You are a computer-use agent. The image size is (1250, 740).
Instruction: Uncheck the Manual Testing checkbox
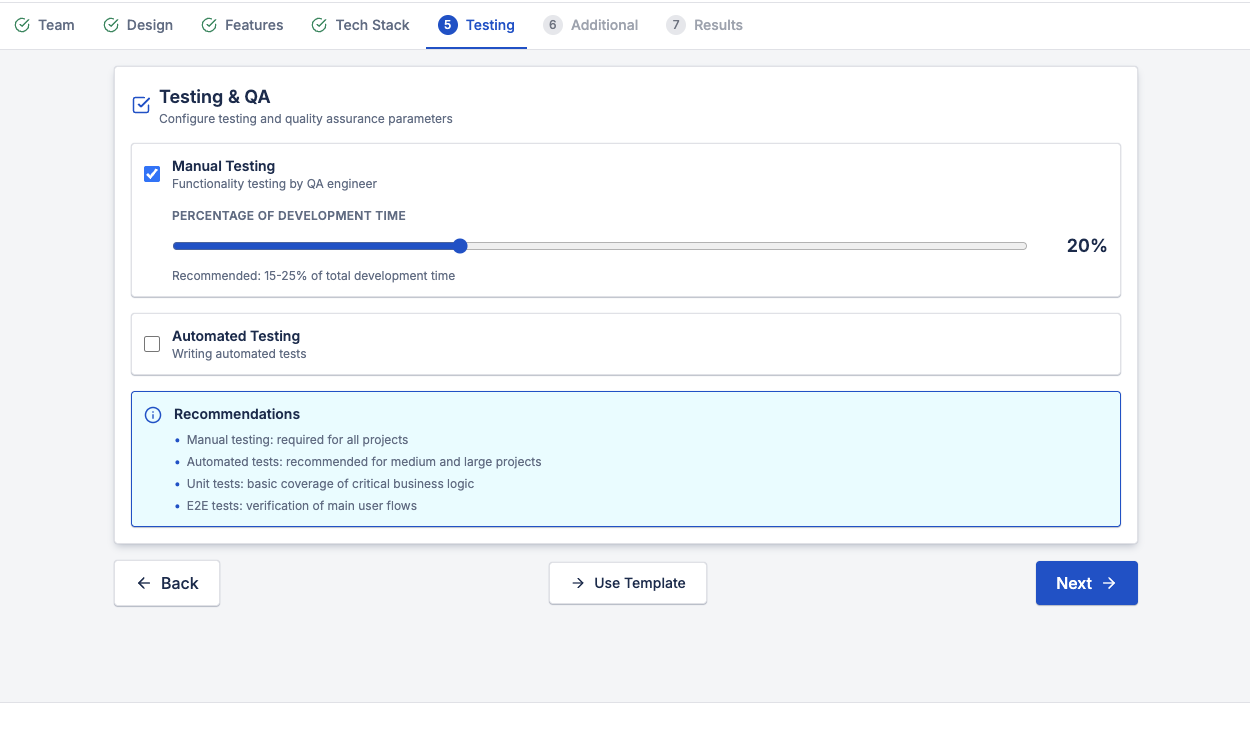coord(152,173)
